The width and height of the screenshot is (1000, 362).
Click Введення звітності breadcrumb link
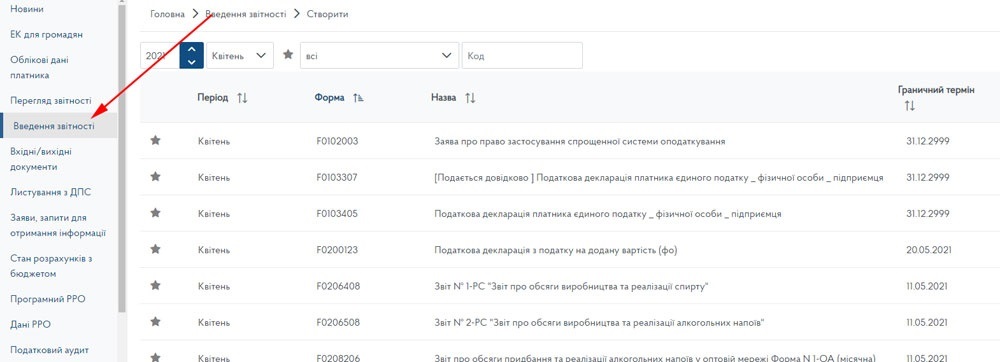[246, 14]
